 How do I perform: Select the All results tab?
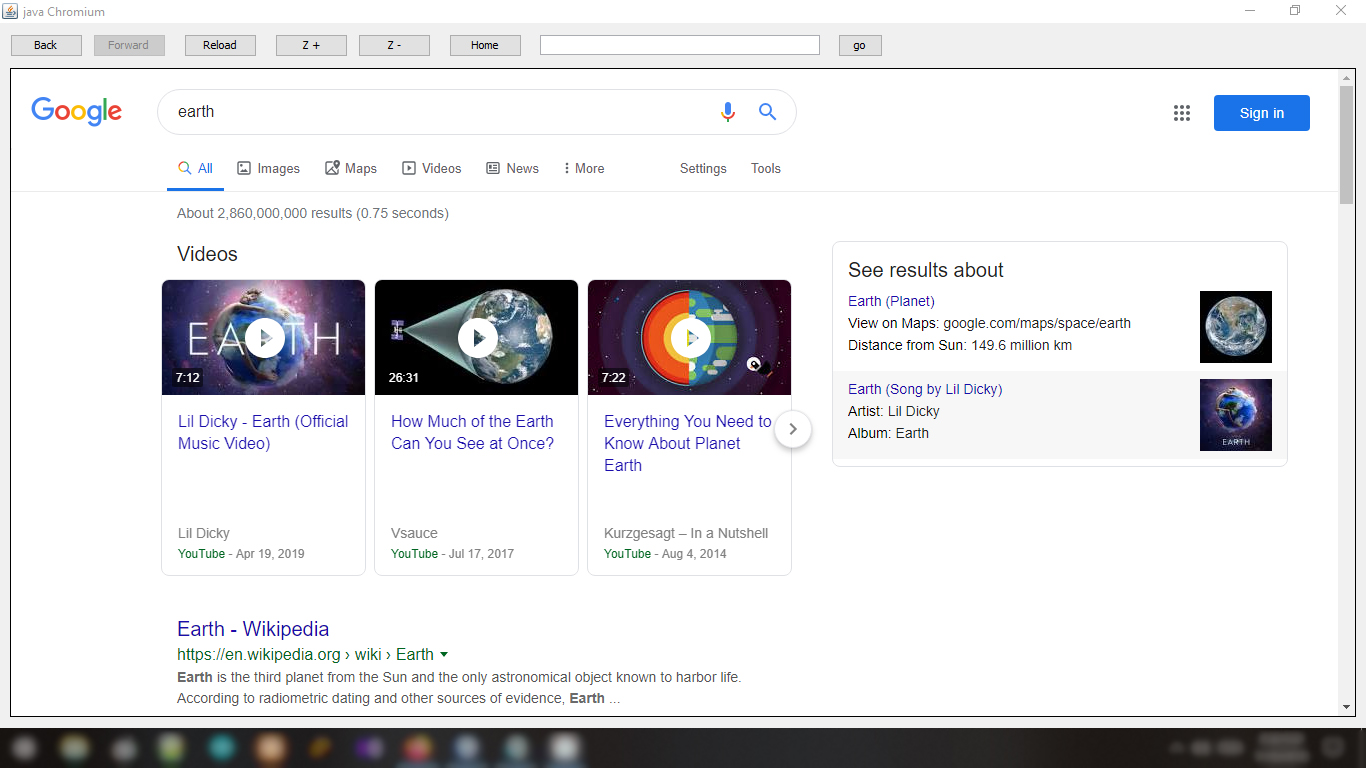pos(195,168)
